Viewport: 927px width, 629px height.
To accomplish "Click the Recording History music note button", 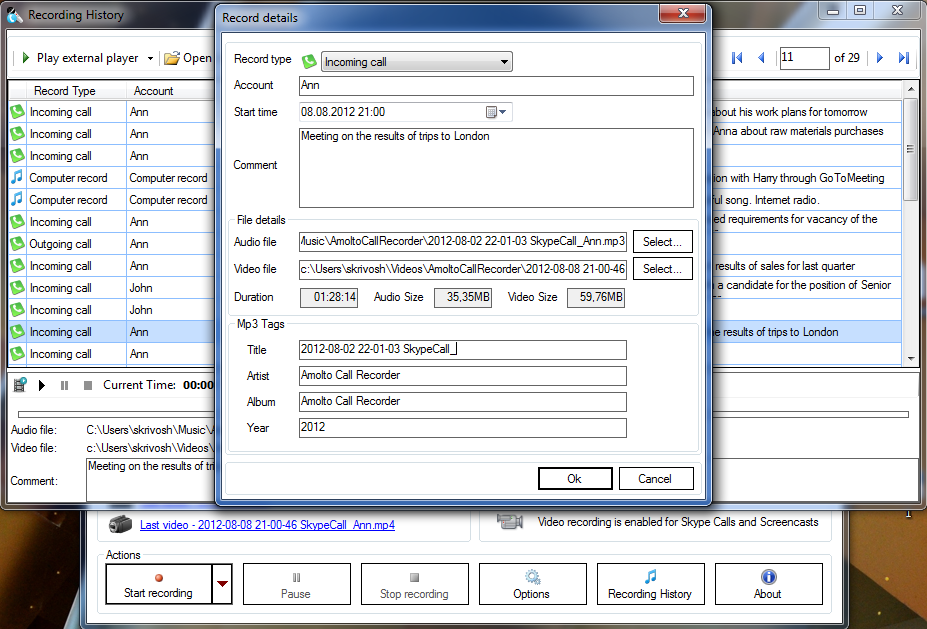I will (649, 584).
